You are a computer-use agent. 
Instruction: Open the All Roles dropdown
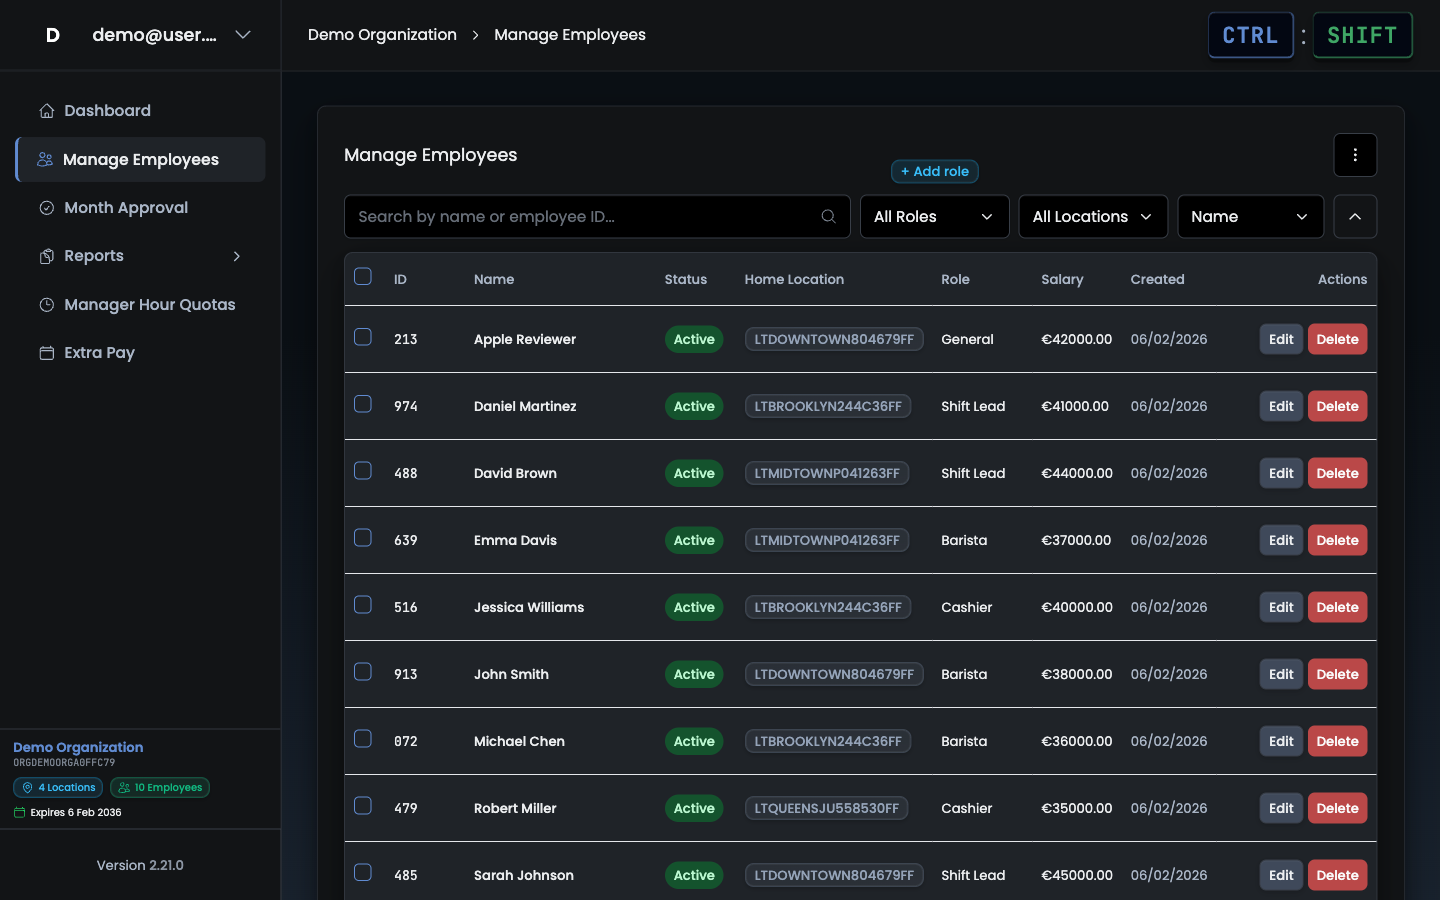934,216
